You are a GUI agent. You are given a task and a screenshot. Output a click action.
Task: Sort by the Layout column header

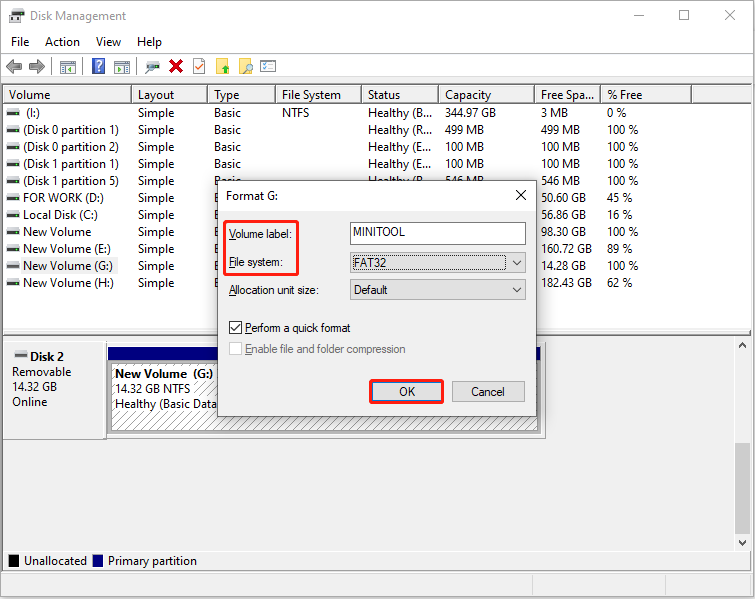coord(169,94)
